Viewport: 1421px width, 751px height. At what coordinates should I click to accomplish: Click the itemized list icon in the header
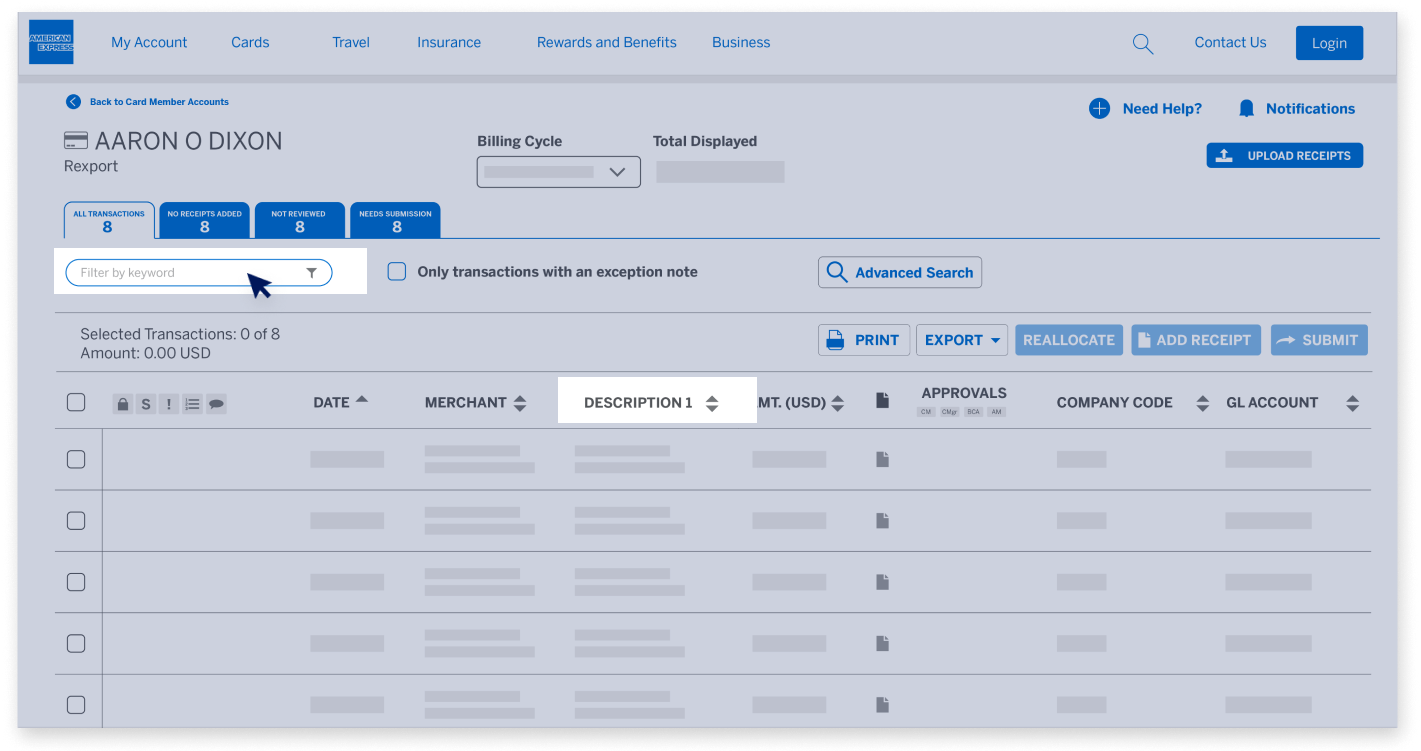(x=191, y=403)
